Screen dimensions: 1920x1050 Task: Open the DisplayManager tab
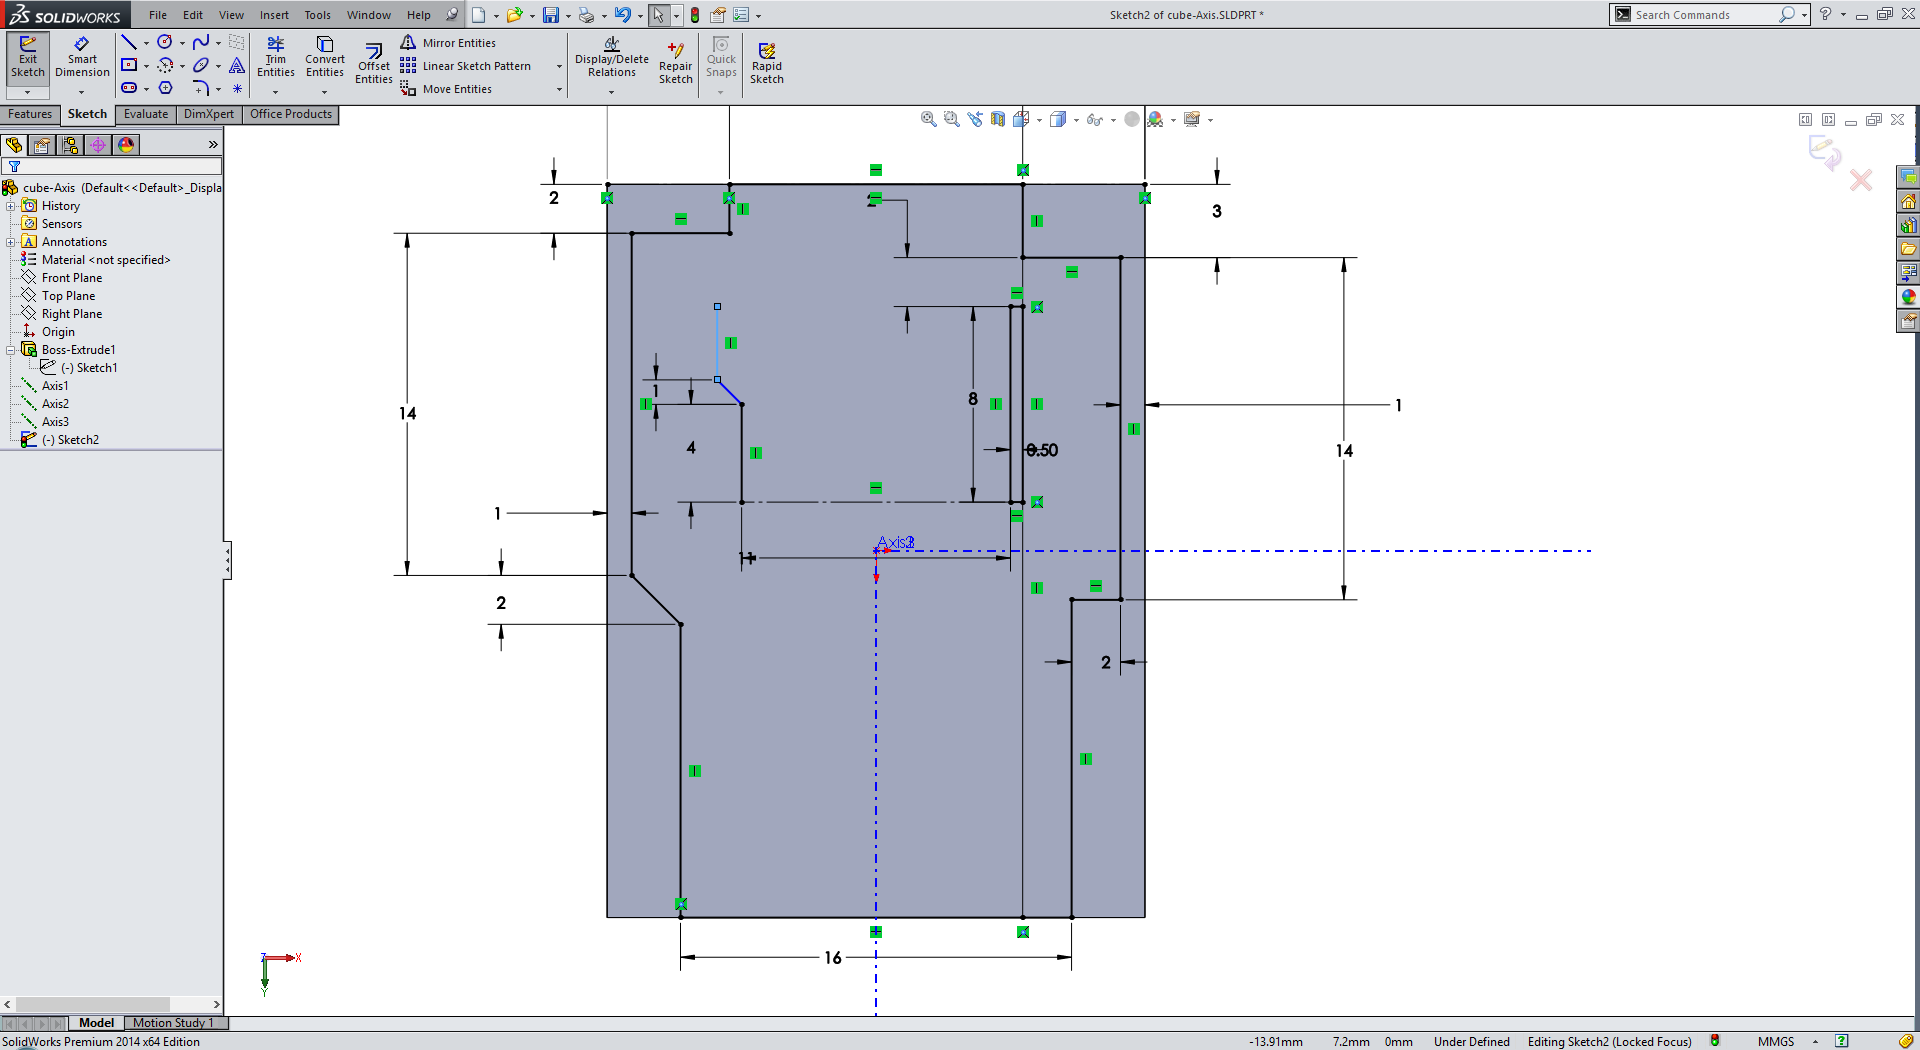126,145
